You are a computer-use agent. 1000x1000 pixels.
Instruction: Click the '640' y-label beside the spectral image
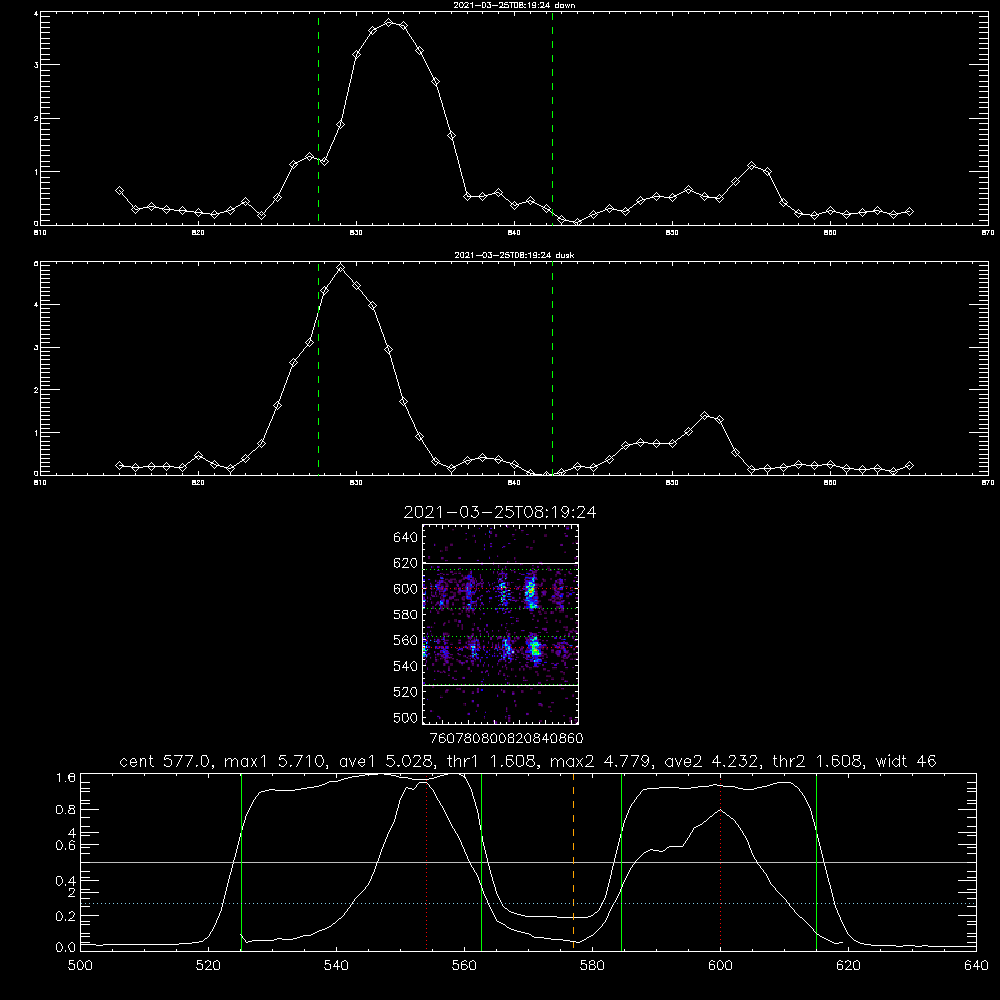tap(406, 538)
